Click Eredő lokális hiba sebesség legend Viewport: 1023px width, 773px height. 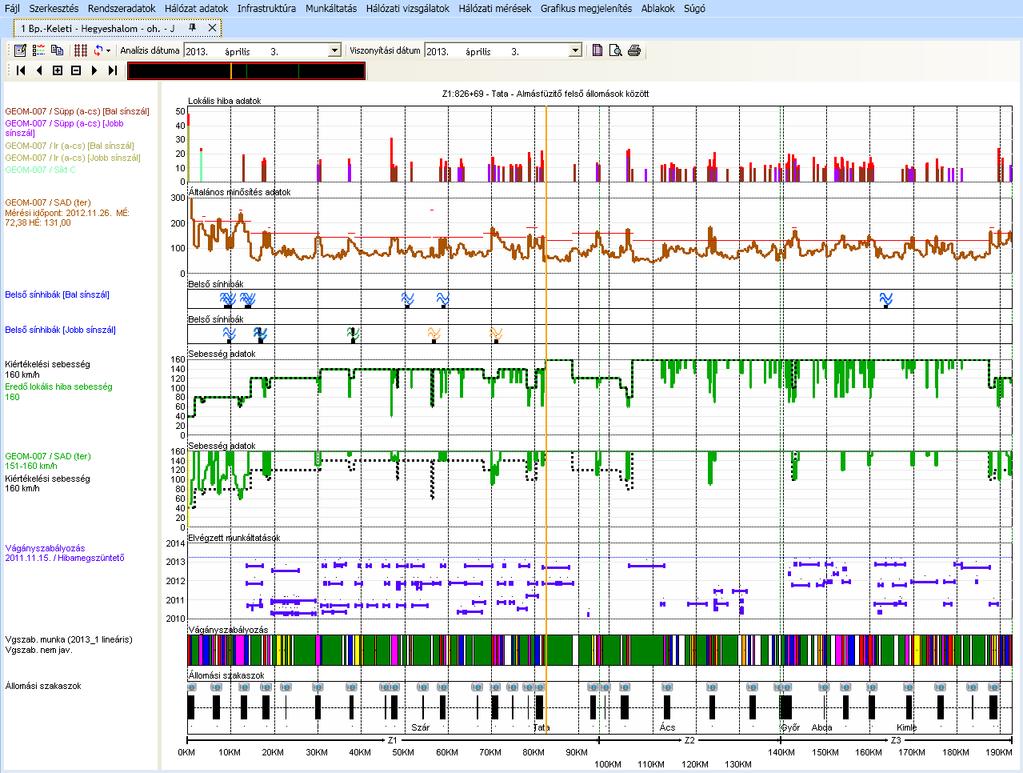click(x=58, y=387)
